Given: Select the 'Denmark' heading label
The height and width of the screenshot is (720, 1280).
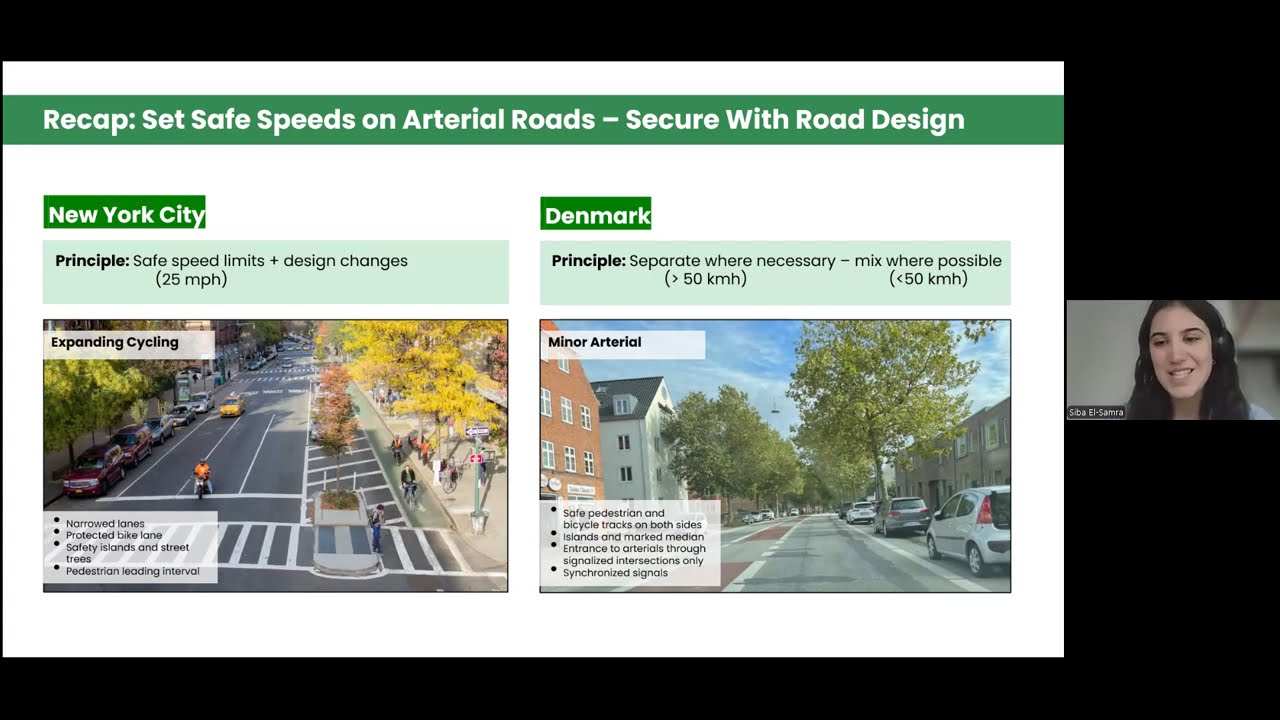Looking at the screenshot, I should pos(596,214).
